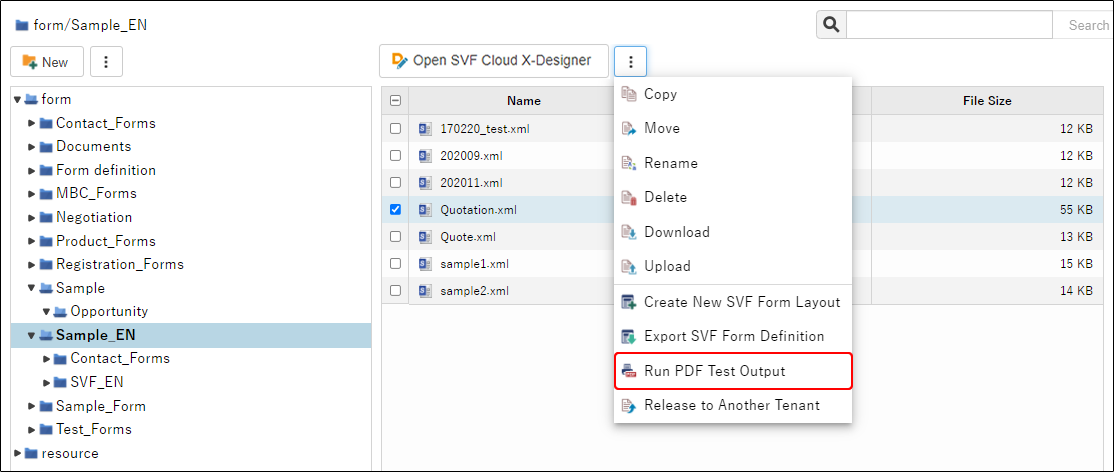This screenshot has height=472, width=1114.
Task: Click the folder icon beside resource
Action: tap(31, 454)
